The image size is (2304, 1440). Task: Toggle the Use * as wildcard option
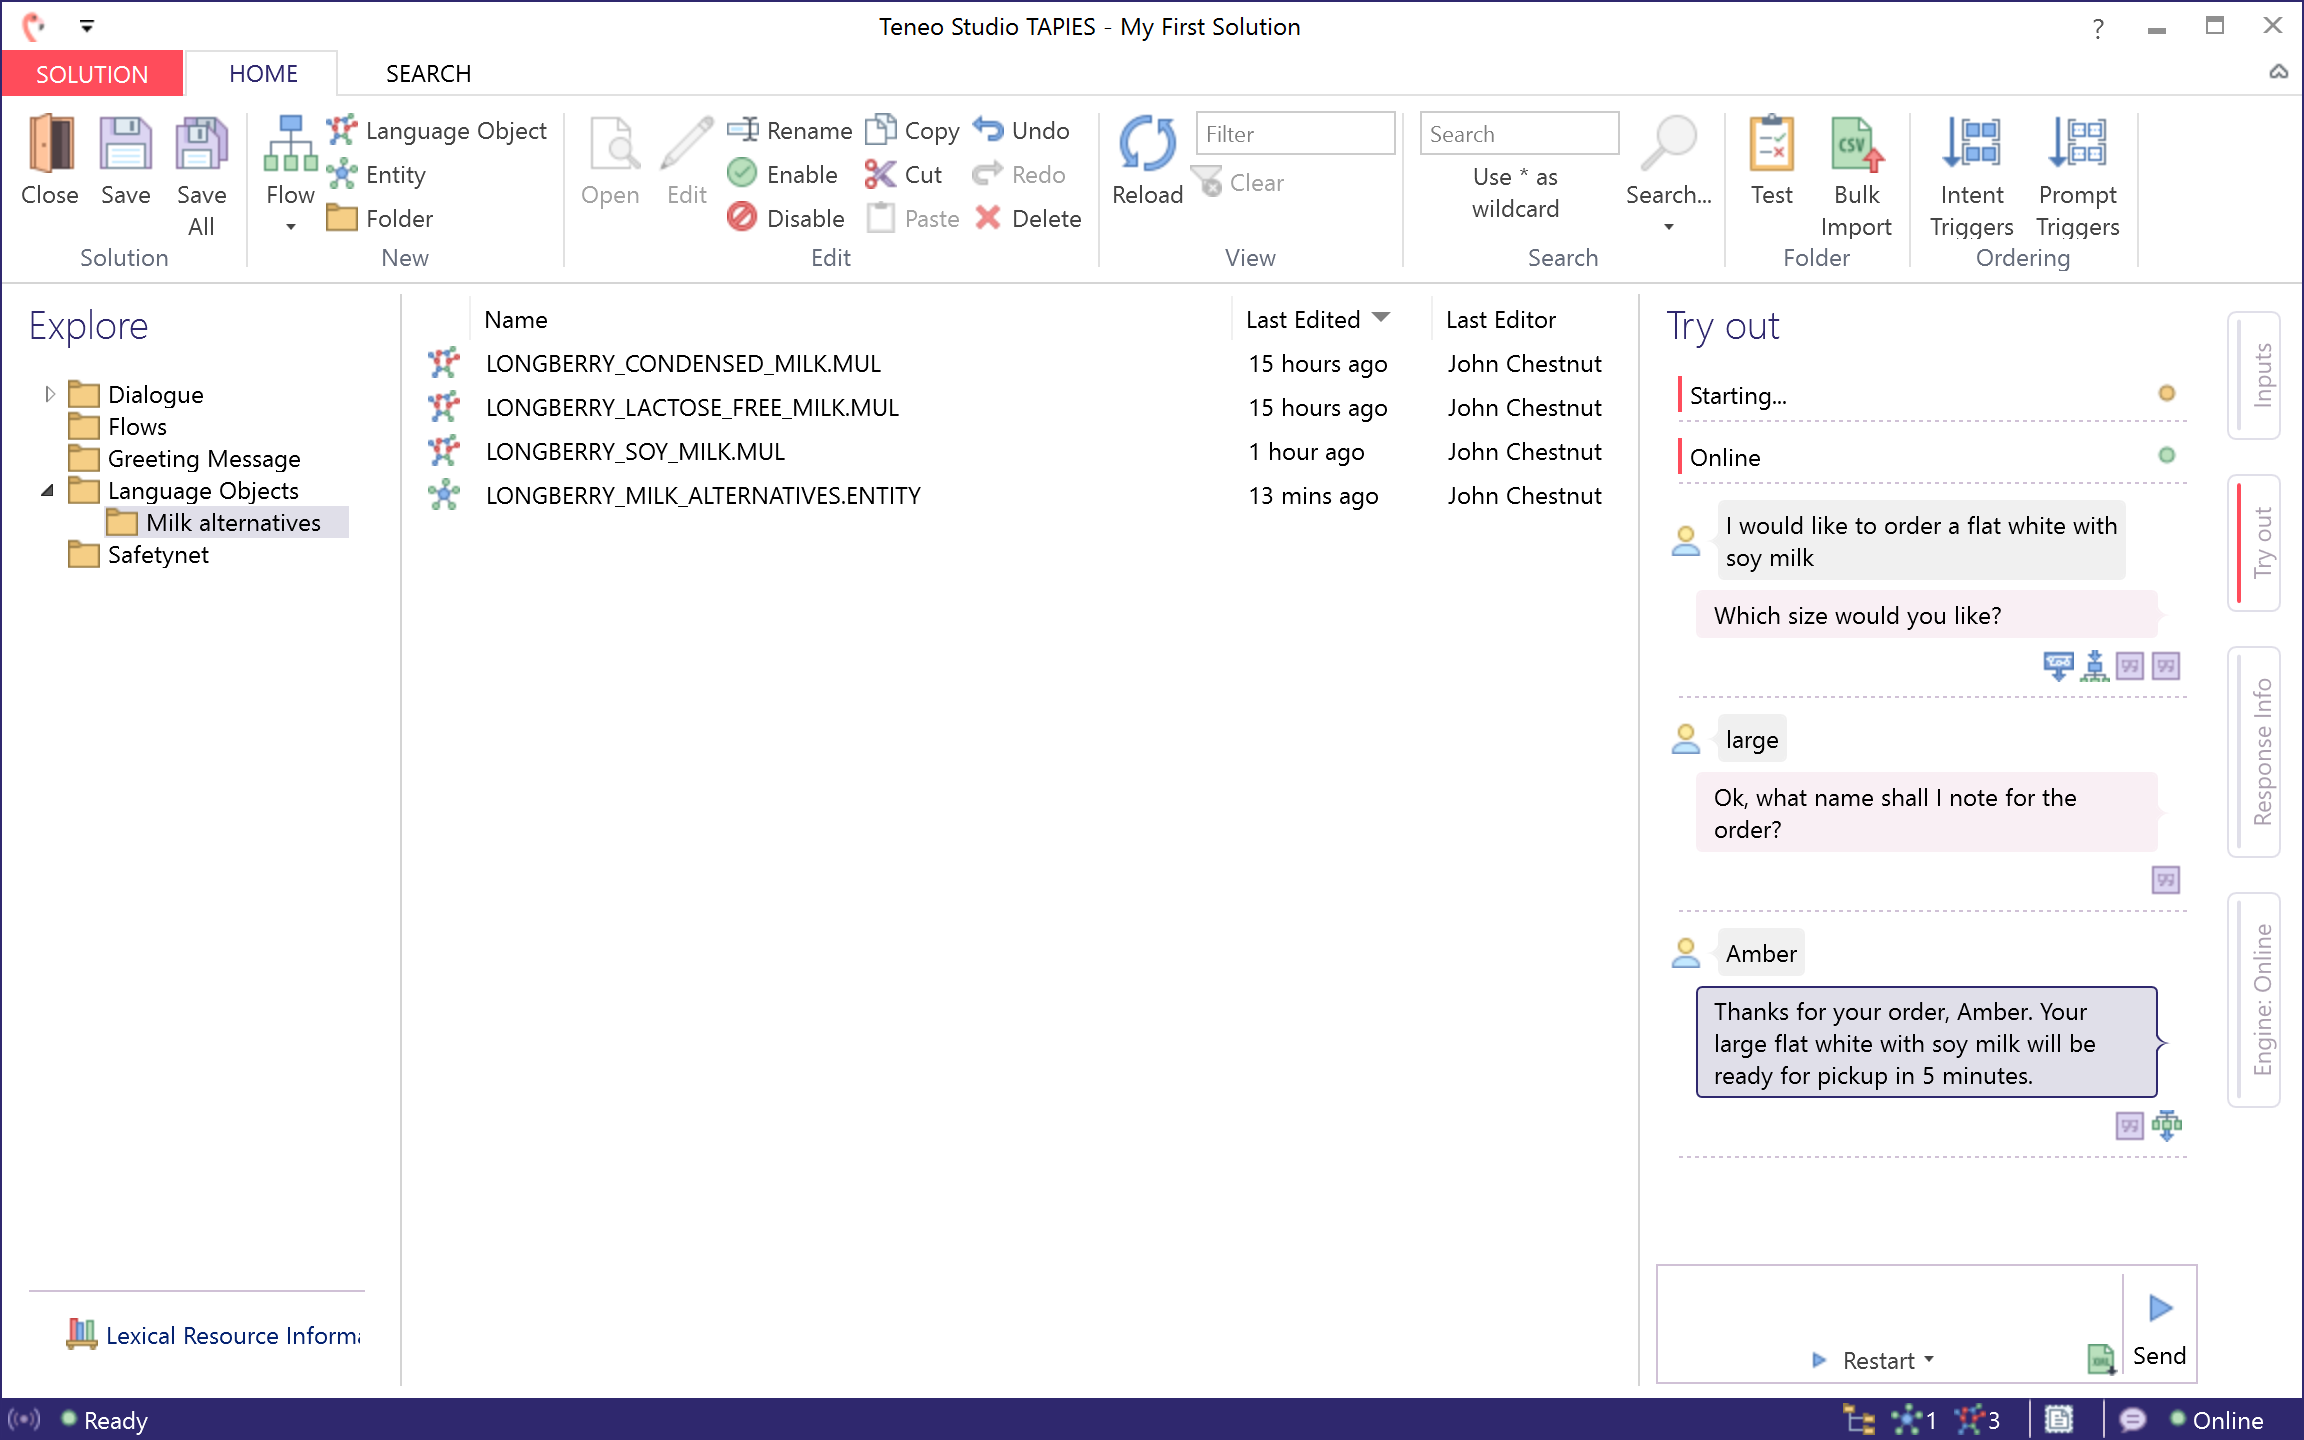point(1514,193)
